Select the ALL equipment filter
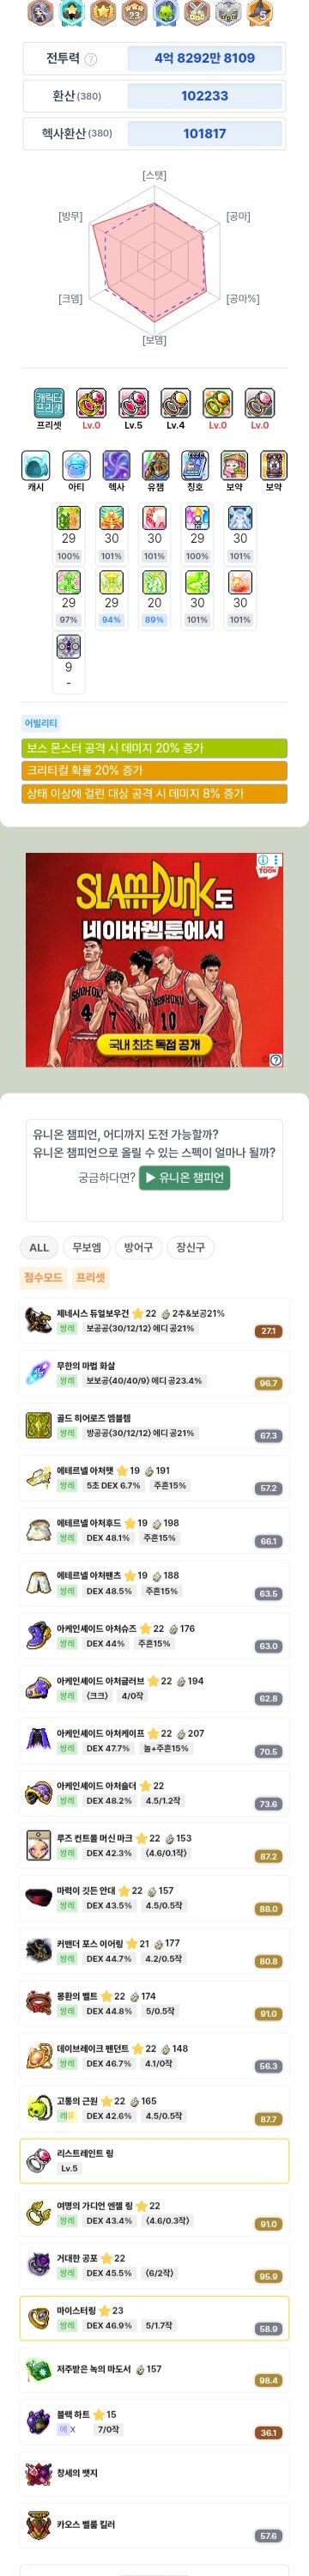The height and width of the screenshot is (2576, 309). point(39,1247)
